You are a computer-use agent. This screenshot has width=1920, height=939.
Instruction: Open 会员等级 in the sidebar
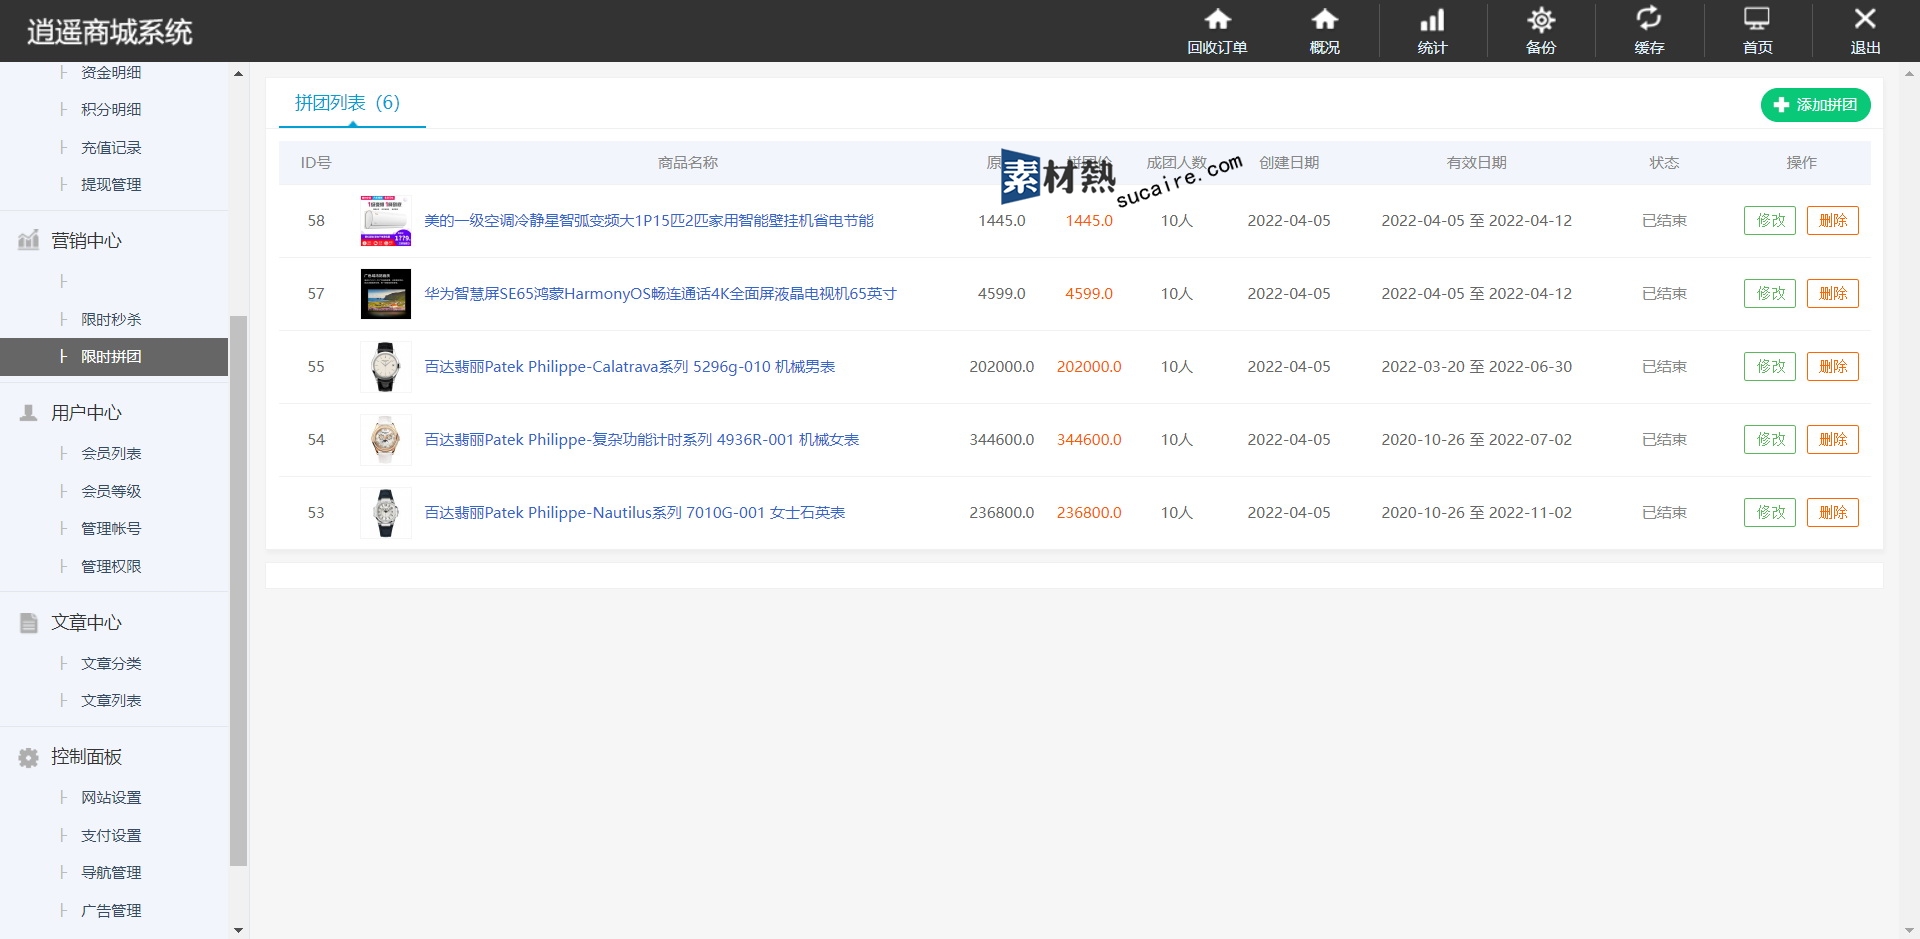click(x=111, y=492)
